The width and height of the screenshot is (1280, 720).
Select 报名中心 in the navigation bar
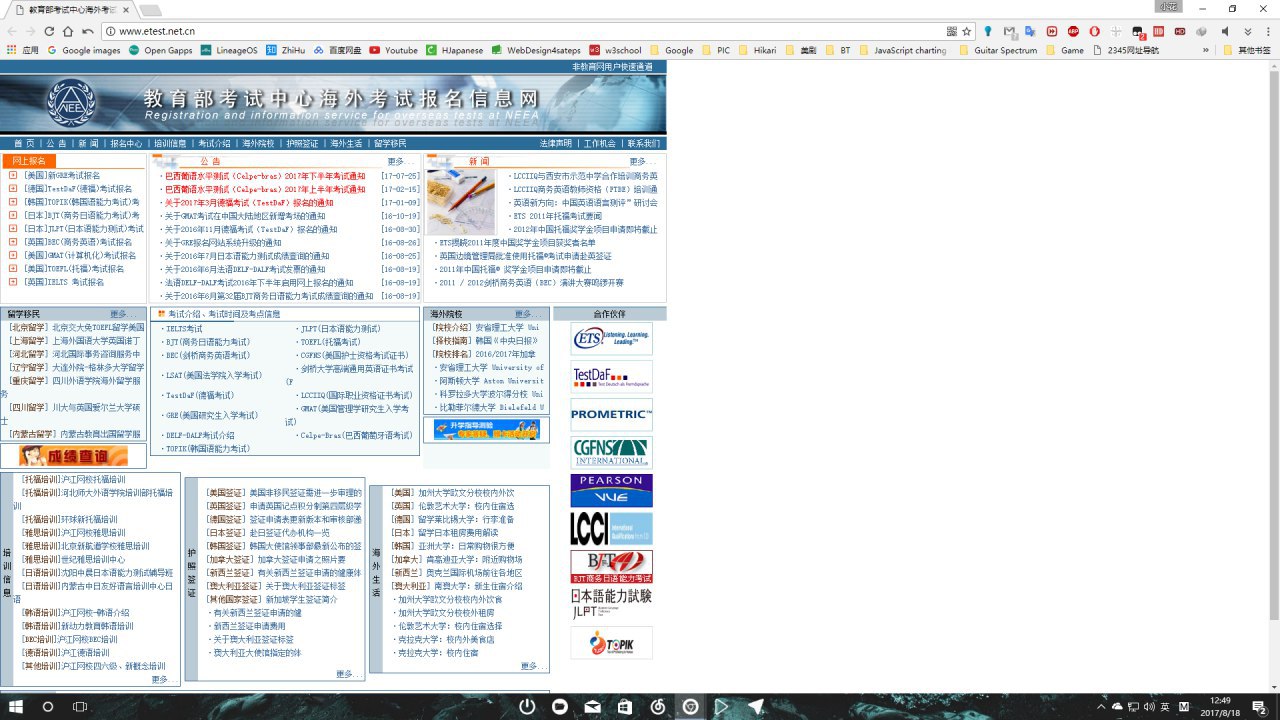(x=126, y=143)
